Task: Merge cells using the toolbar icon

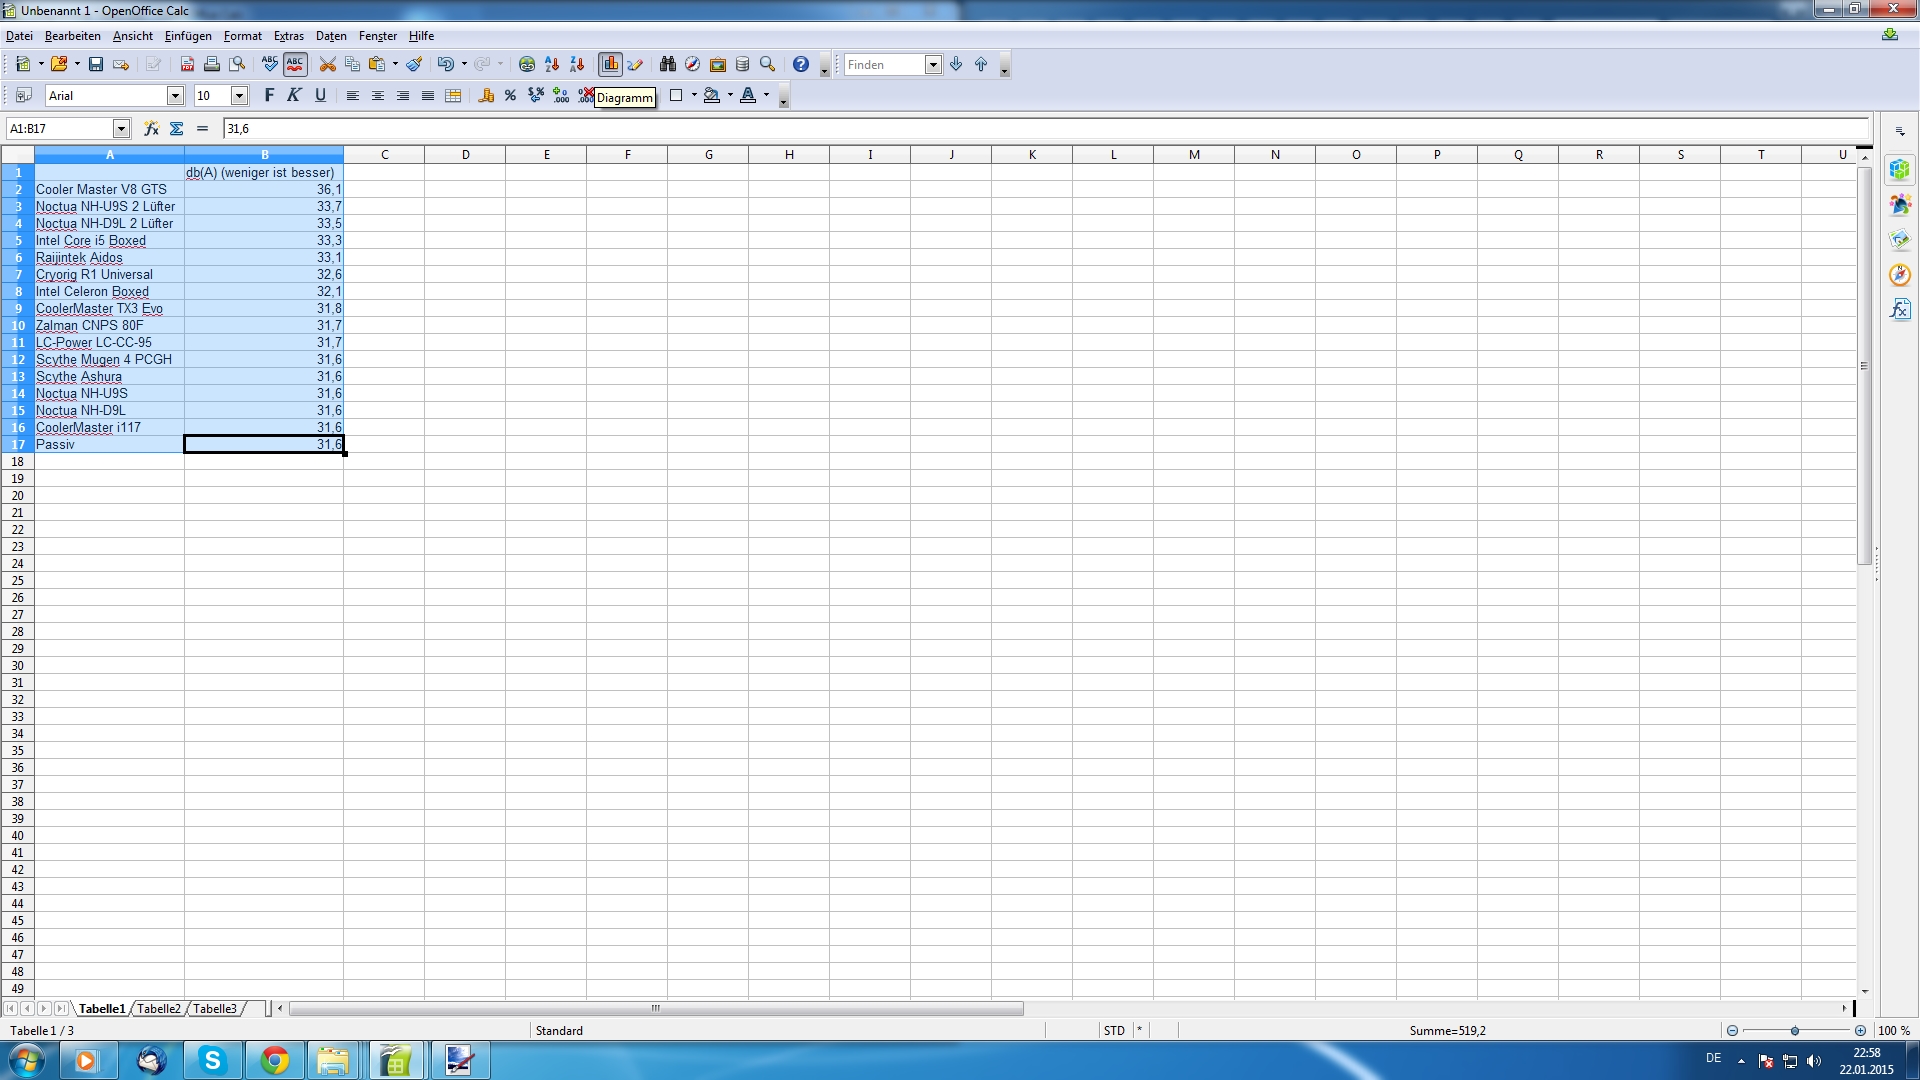Action: (x=453, y=95)
